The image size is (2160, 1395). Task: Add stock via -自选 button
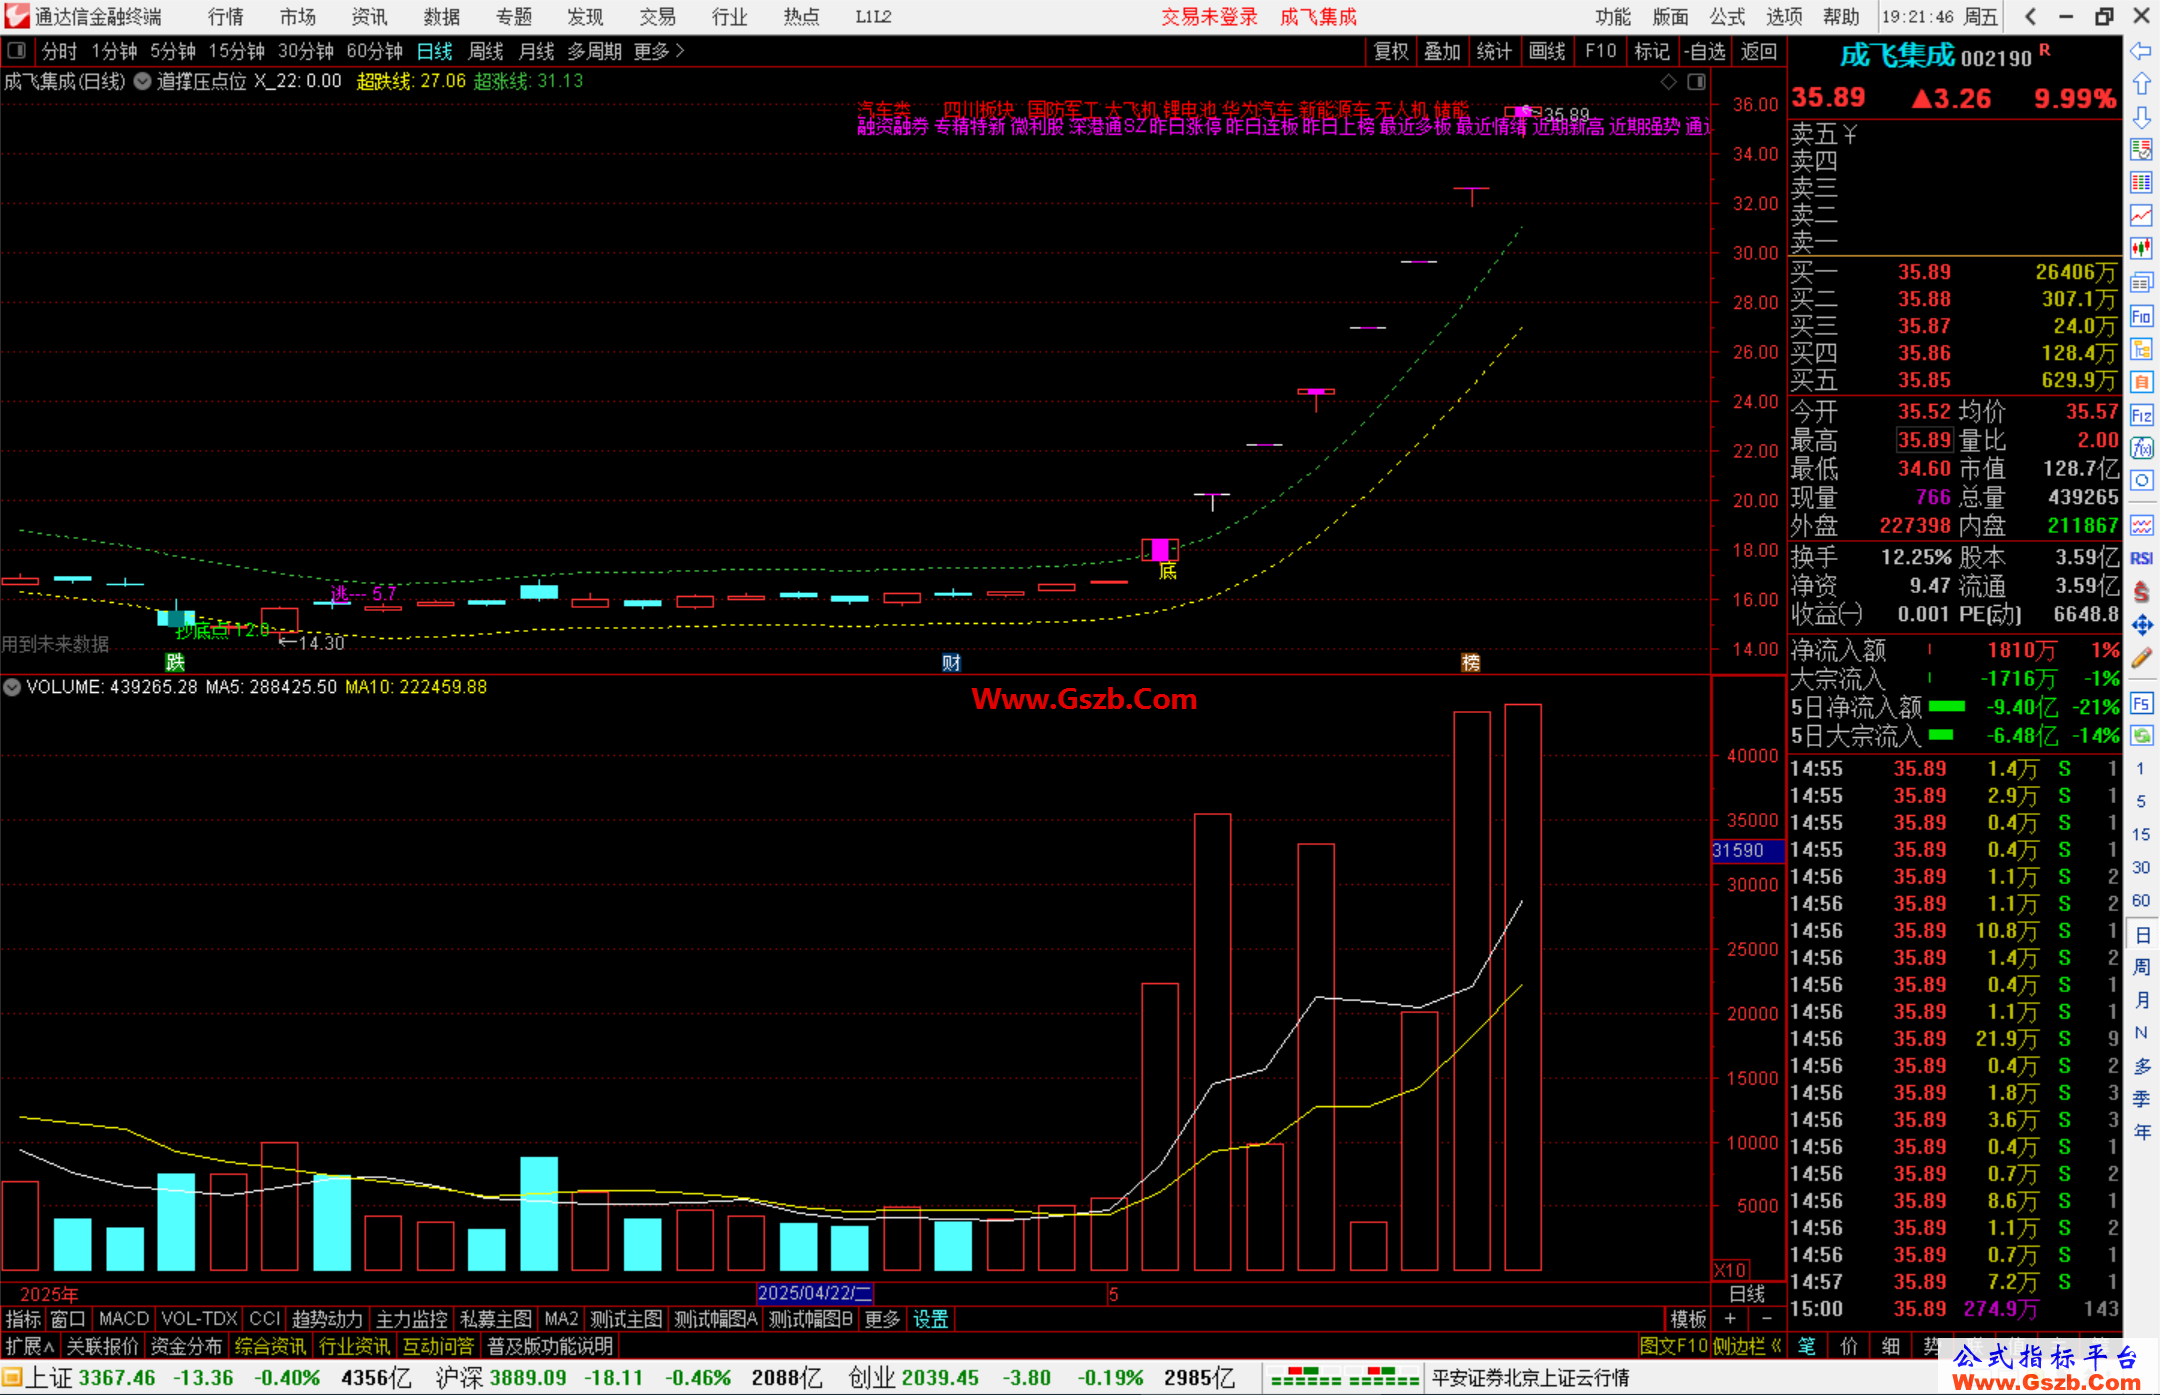tap(1704, 51)
